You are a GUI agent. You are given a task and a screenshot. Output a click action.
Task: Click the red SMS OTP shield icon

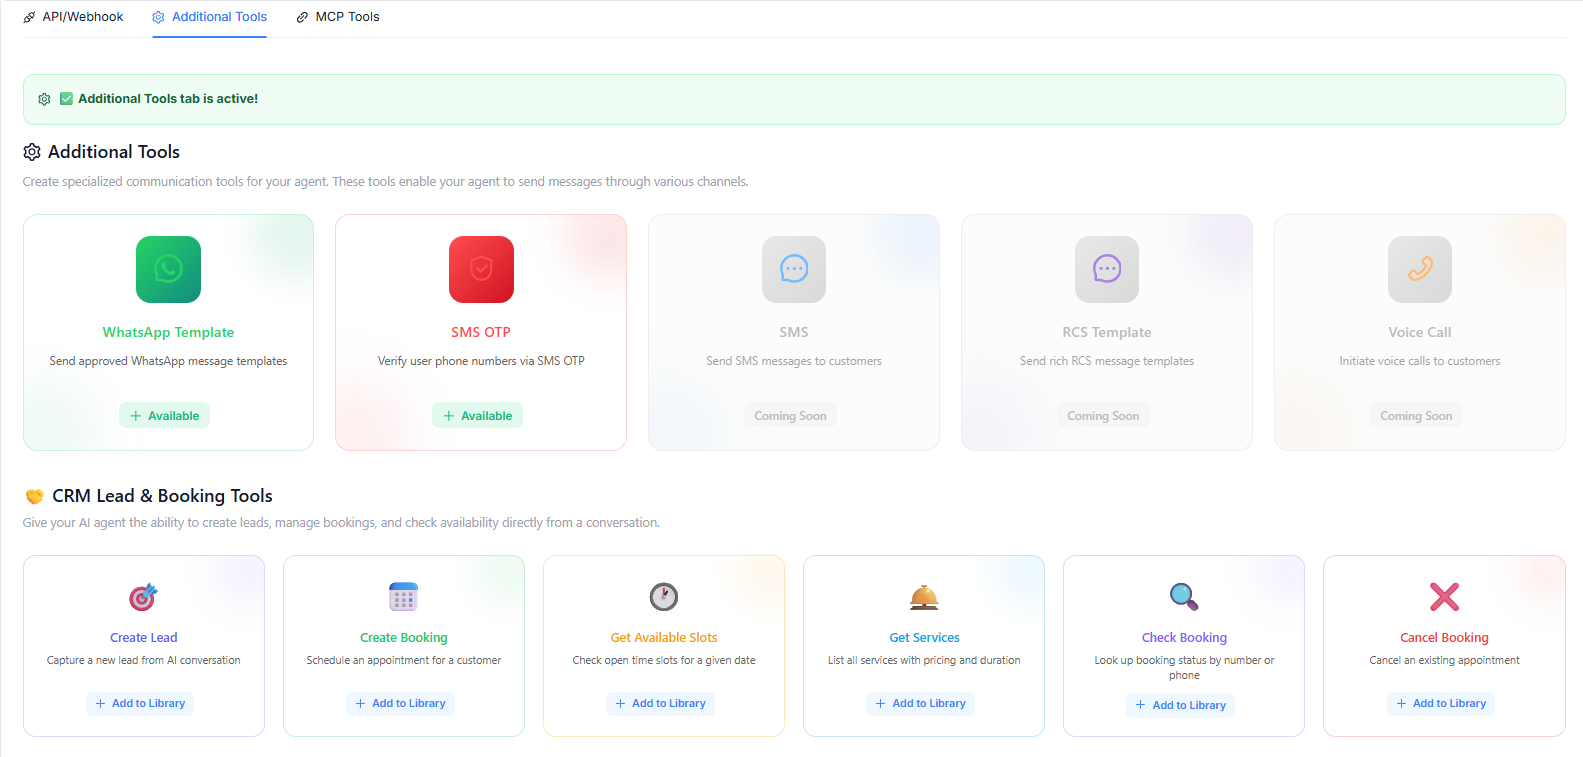481,269
